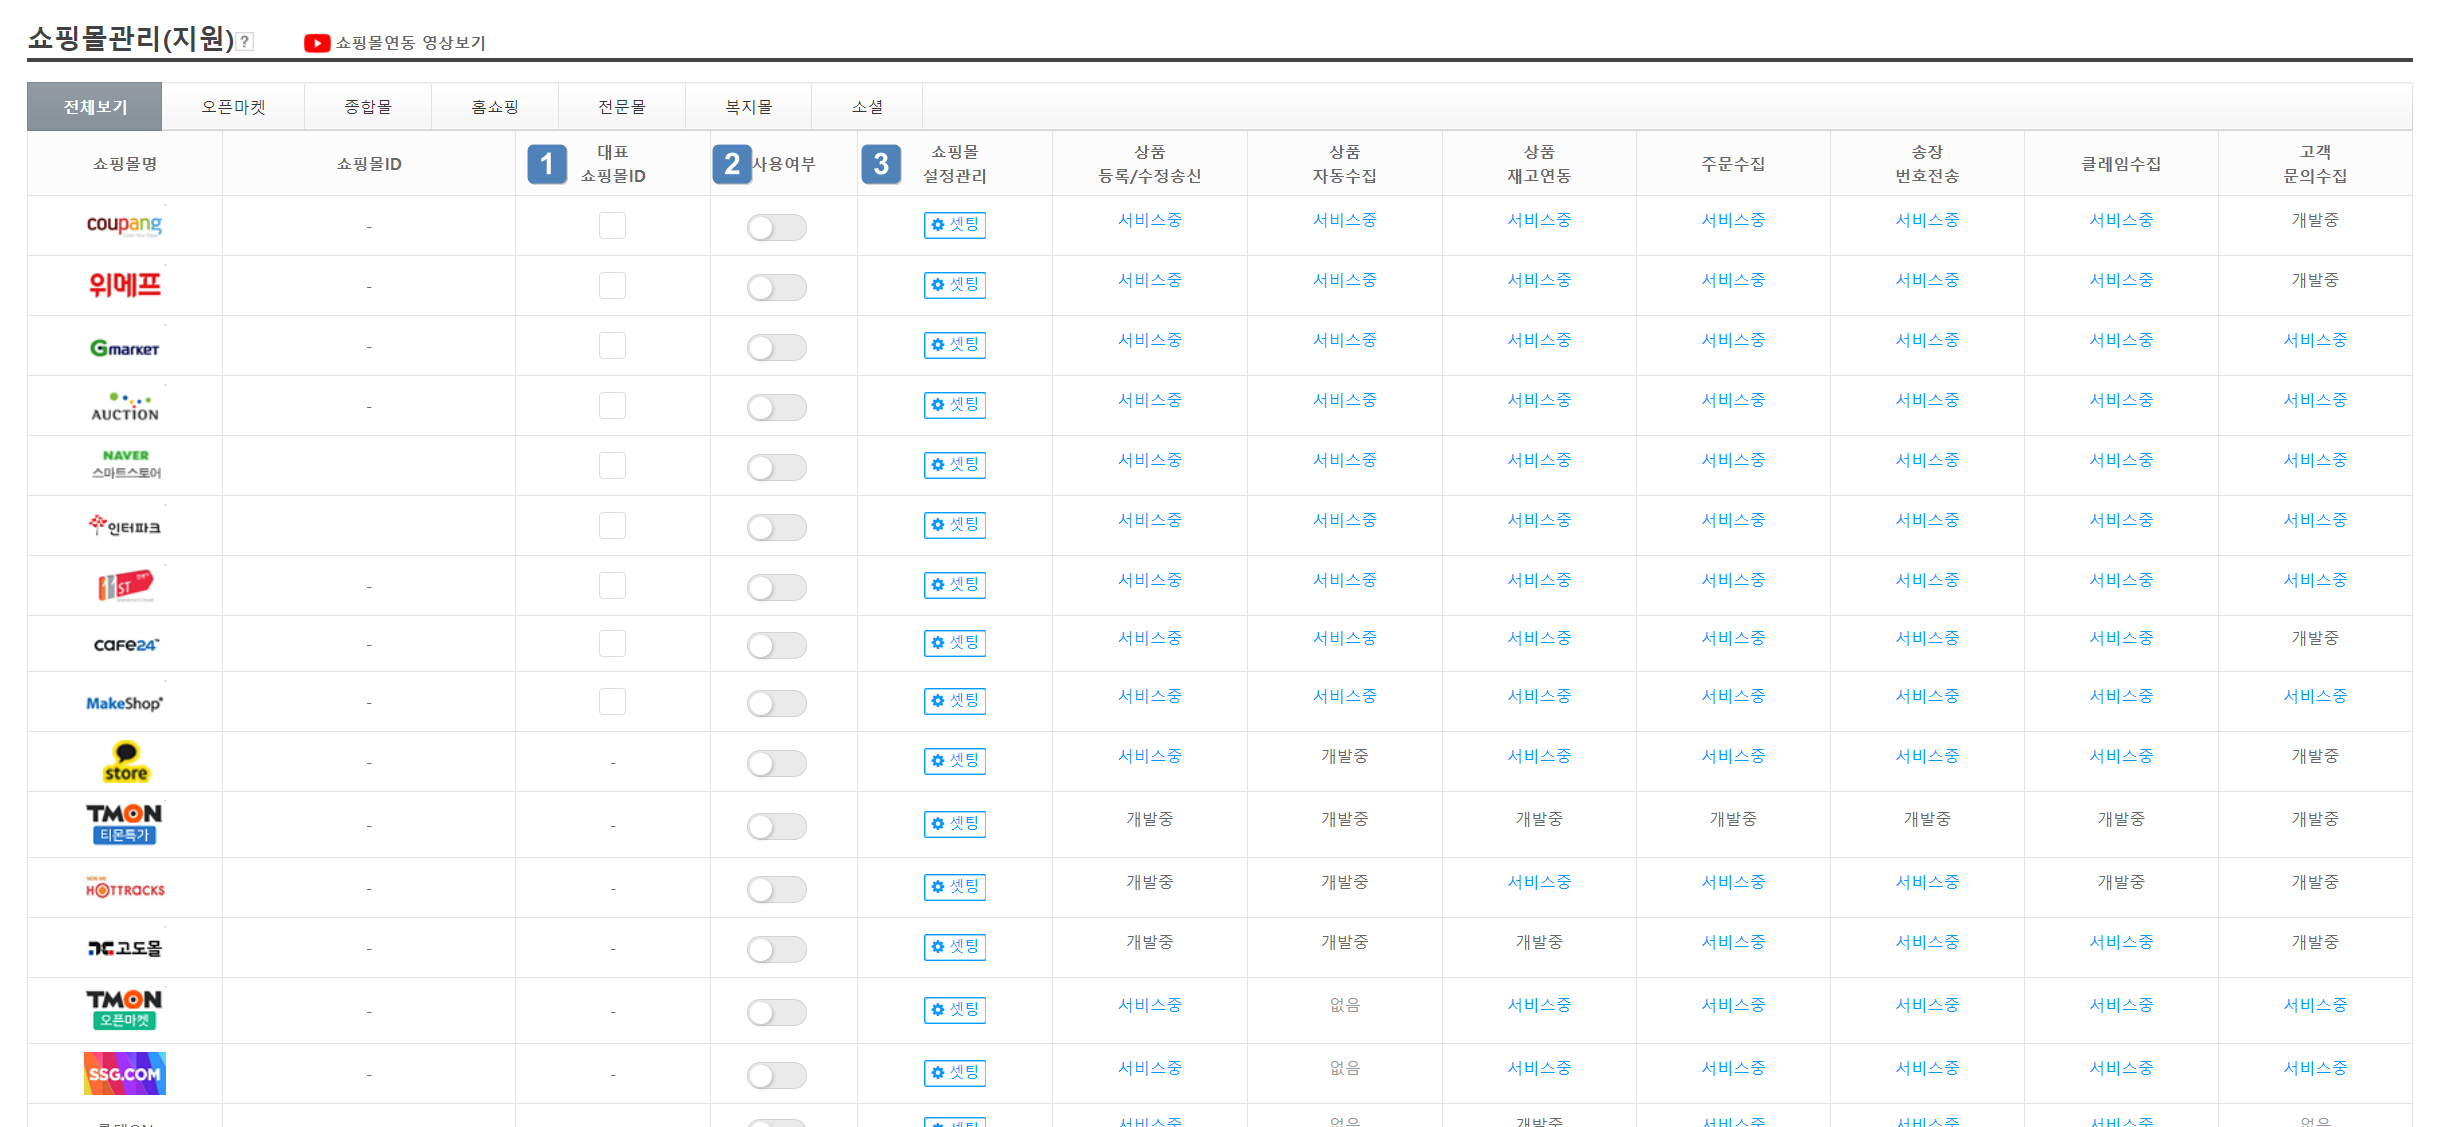The width and height of the screenshot is (2441, 1127).
Task: Click the Gmarket logo
Action: pyautogui.click(x=124, y=347)
